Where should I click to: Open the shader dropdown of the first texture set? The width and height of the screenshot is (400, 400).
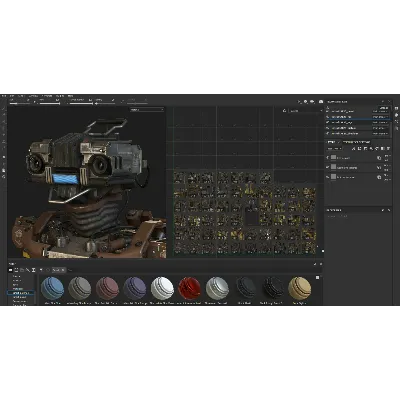(x=380, y=111)
